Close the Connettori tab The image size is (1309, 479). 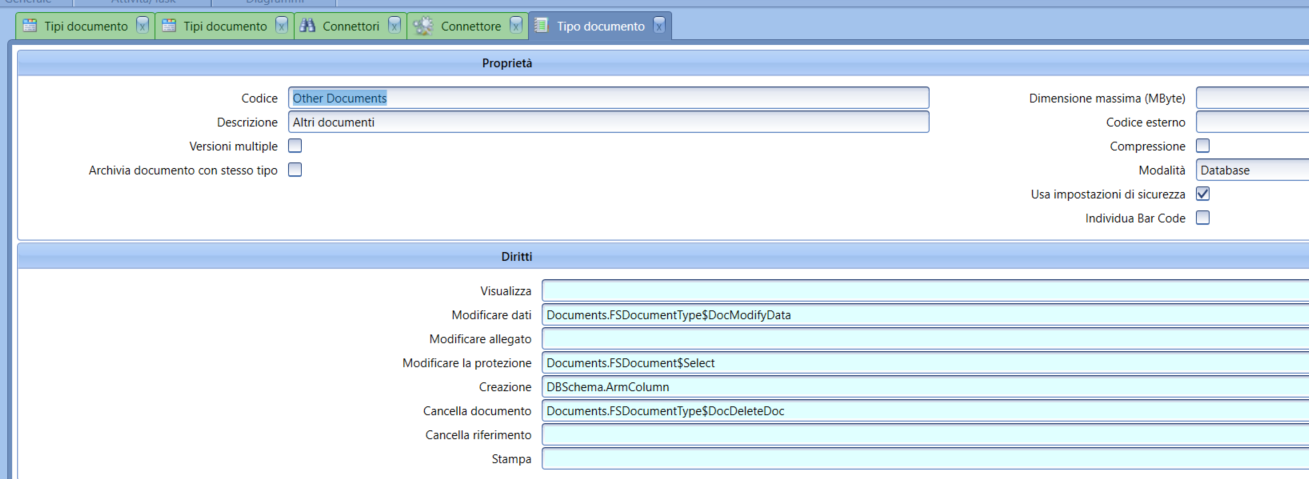394,27
